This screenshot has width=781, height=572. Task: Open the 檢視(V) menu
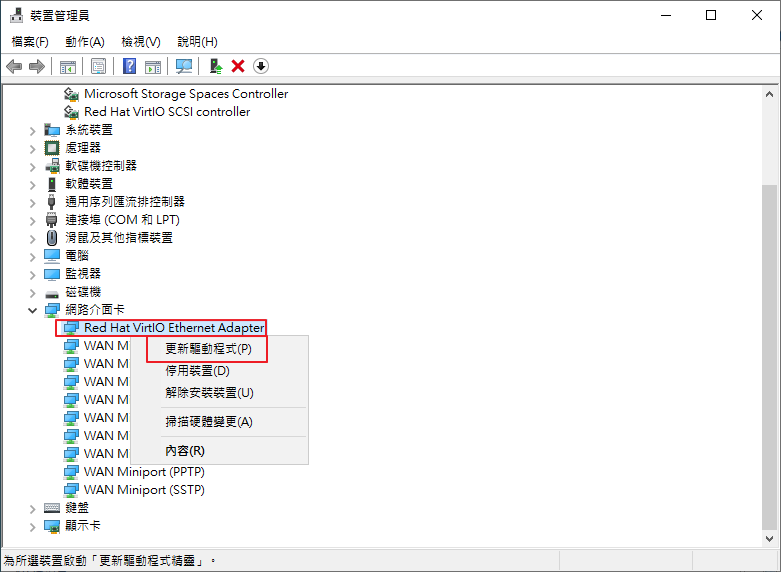click(140, 42)
